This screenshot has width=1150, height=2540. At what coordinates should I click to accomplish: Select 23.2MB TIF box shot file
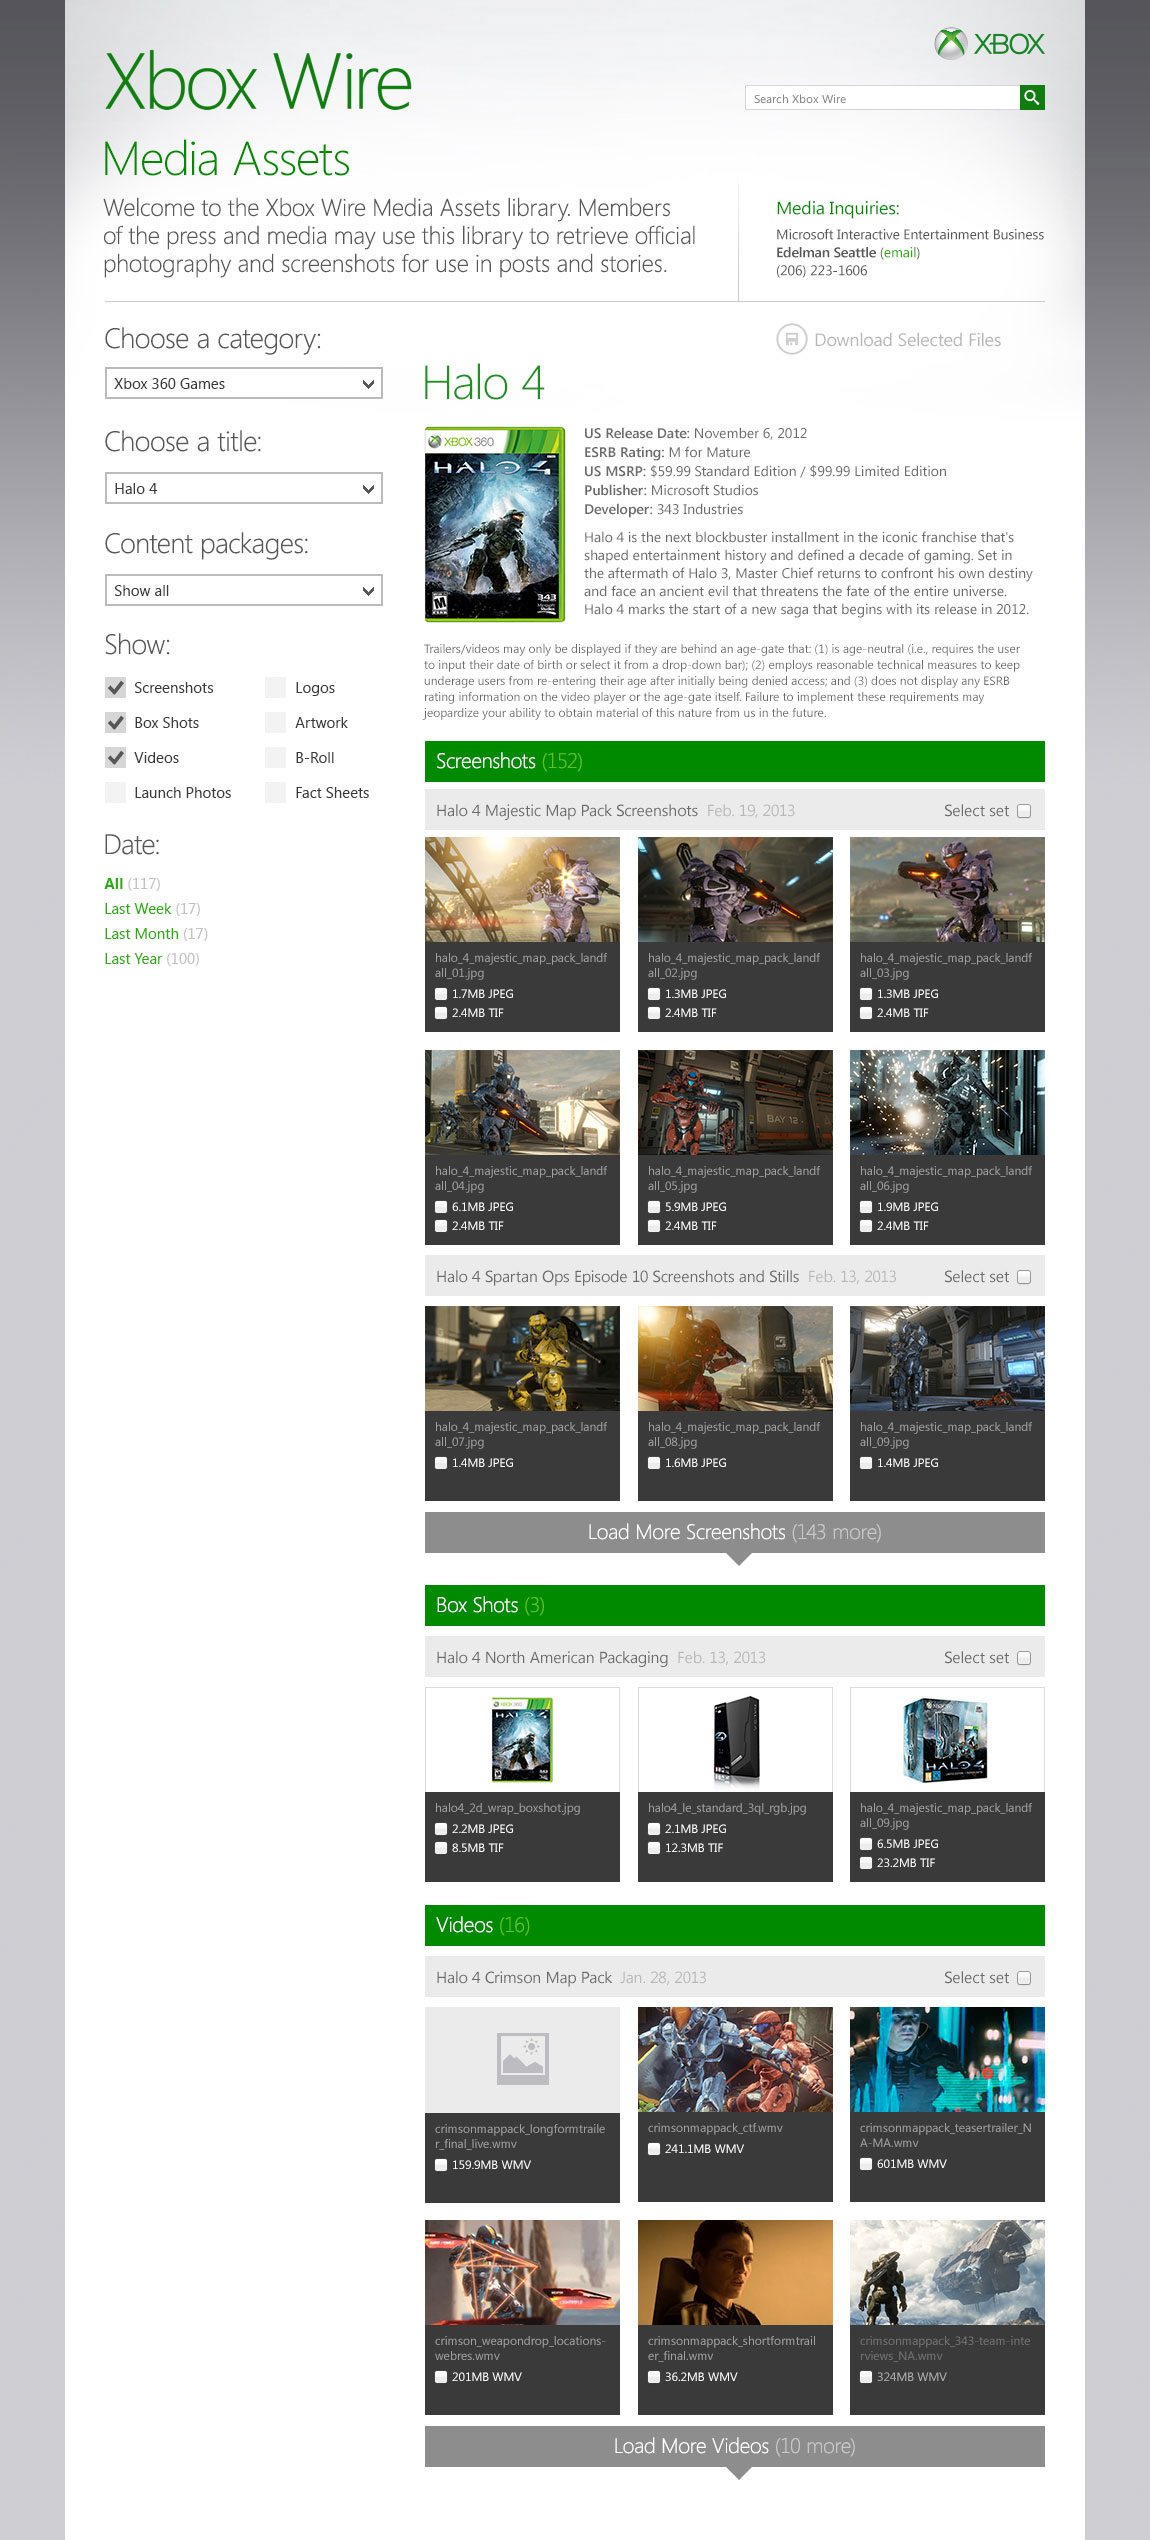pyautogui.click(x=866, y=1863)
